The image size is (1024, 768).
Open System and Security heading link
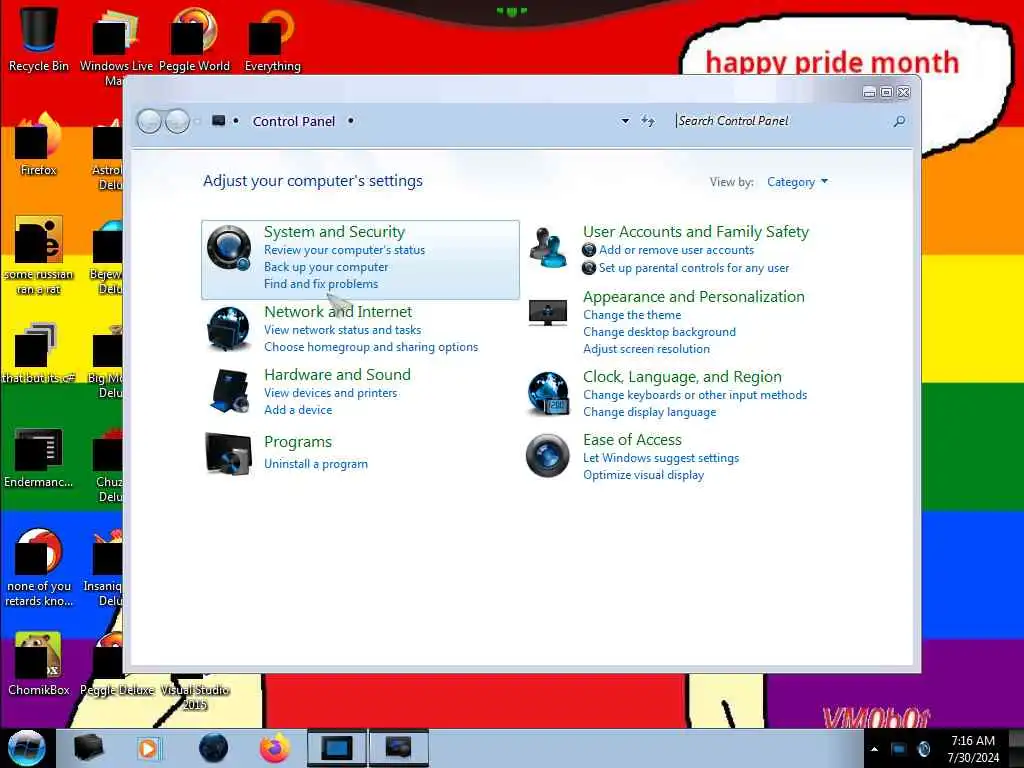tap(334, 232)
